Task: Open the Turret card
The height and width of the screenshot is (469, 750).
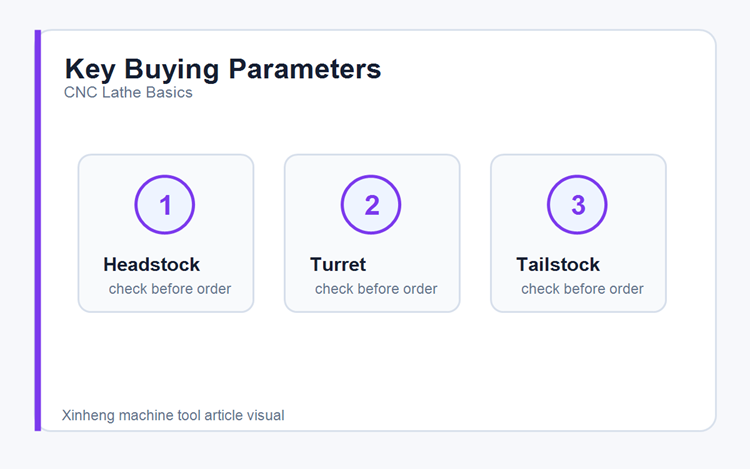Action: (372, 233)
